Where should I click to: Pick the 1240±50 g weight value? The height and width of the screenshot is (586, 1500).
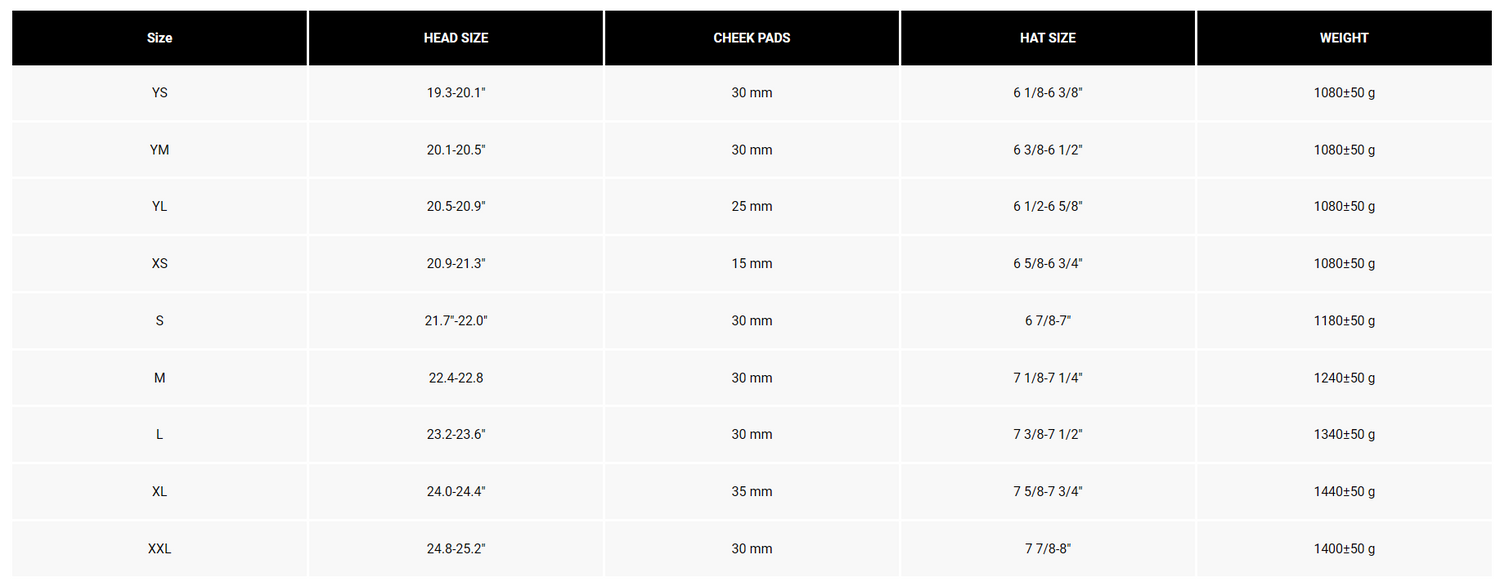tap(1344, 378)
